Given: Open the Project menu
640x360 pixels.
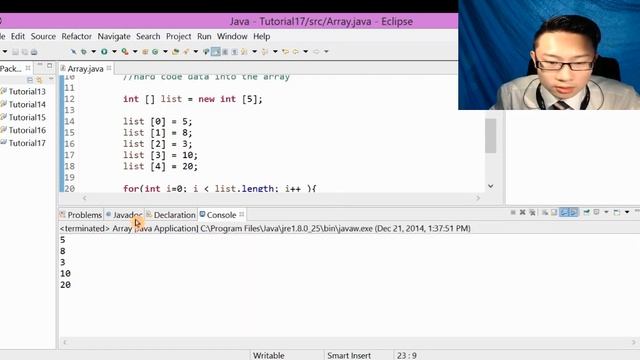Looking at the screenshot, I should (178, 36).
